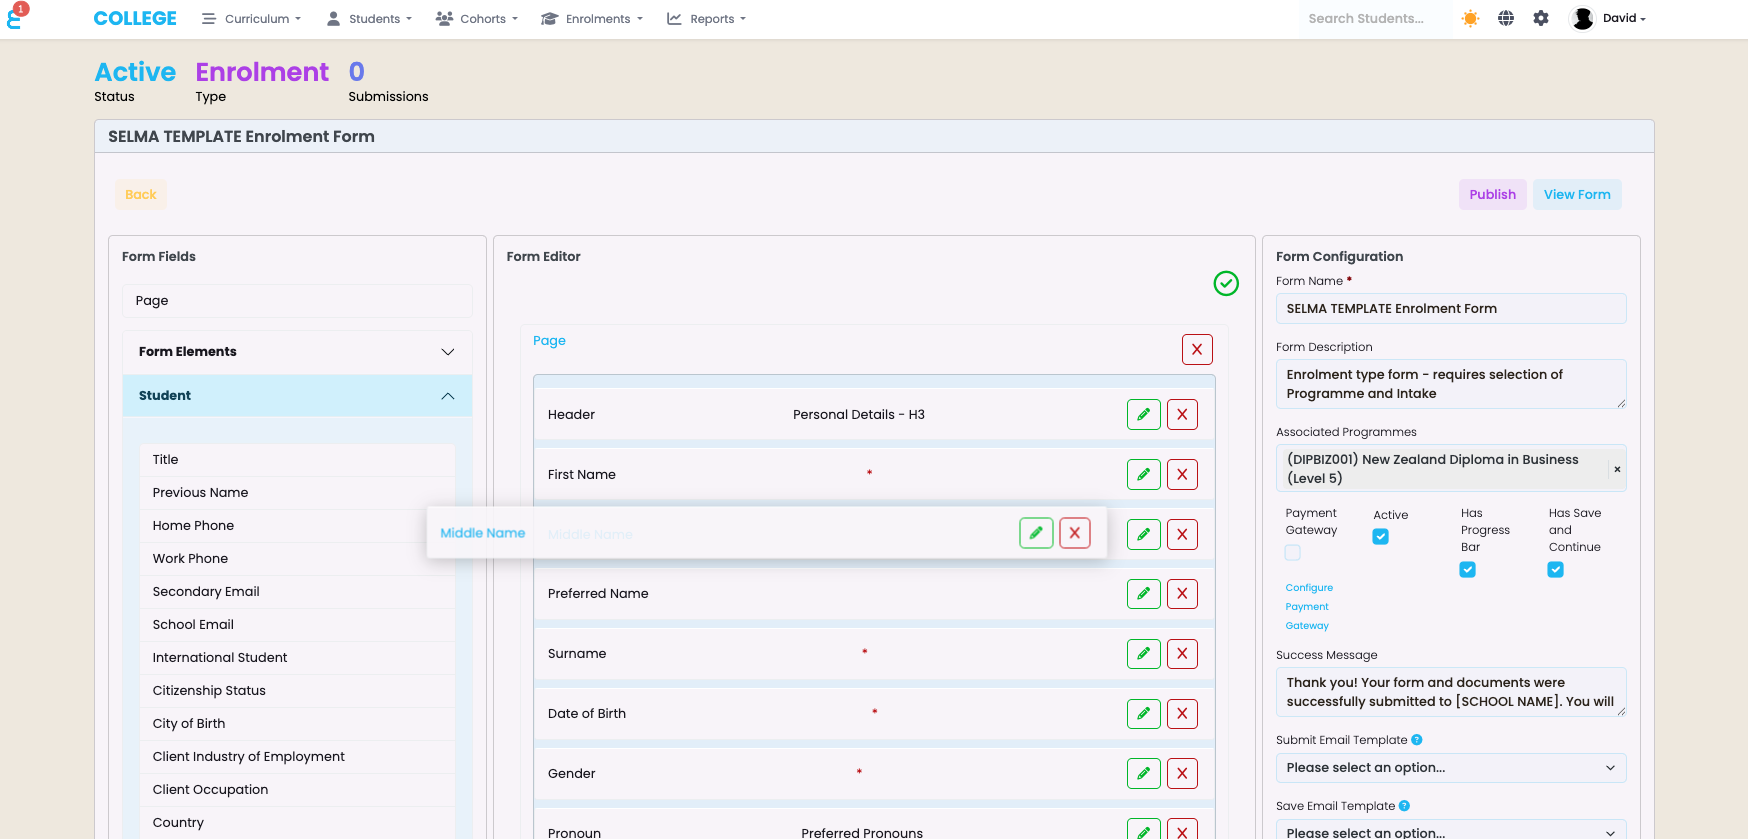Screen dimensions: 1748x839
Task: Uncheck the Active checkbox
Action: [1381, 537]
